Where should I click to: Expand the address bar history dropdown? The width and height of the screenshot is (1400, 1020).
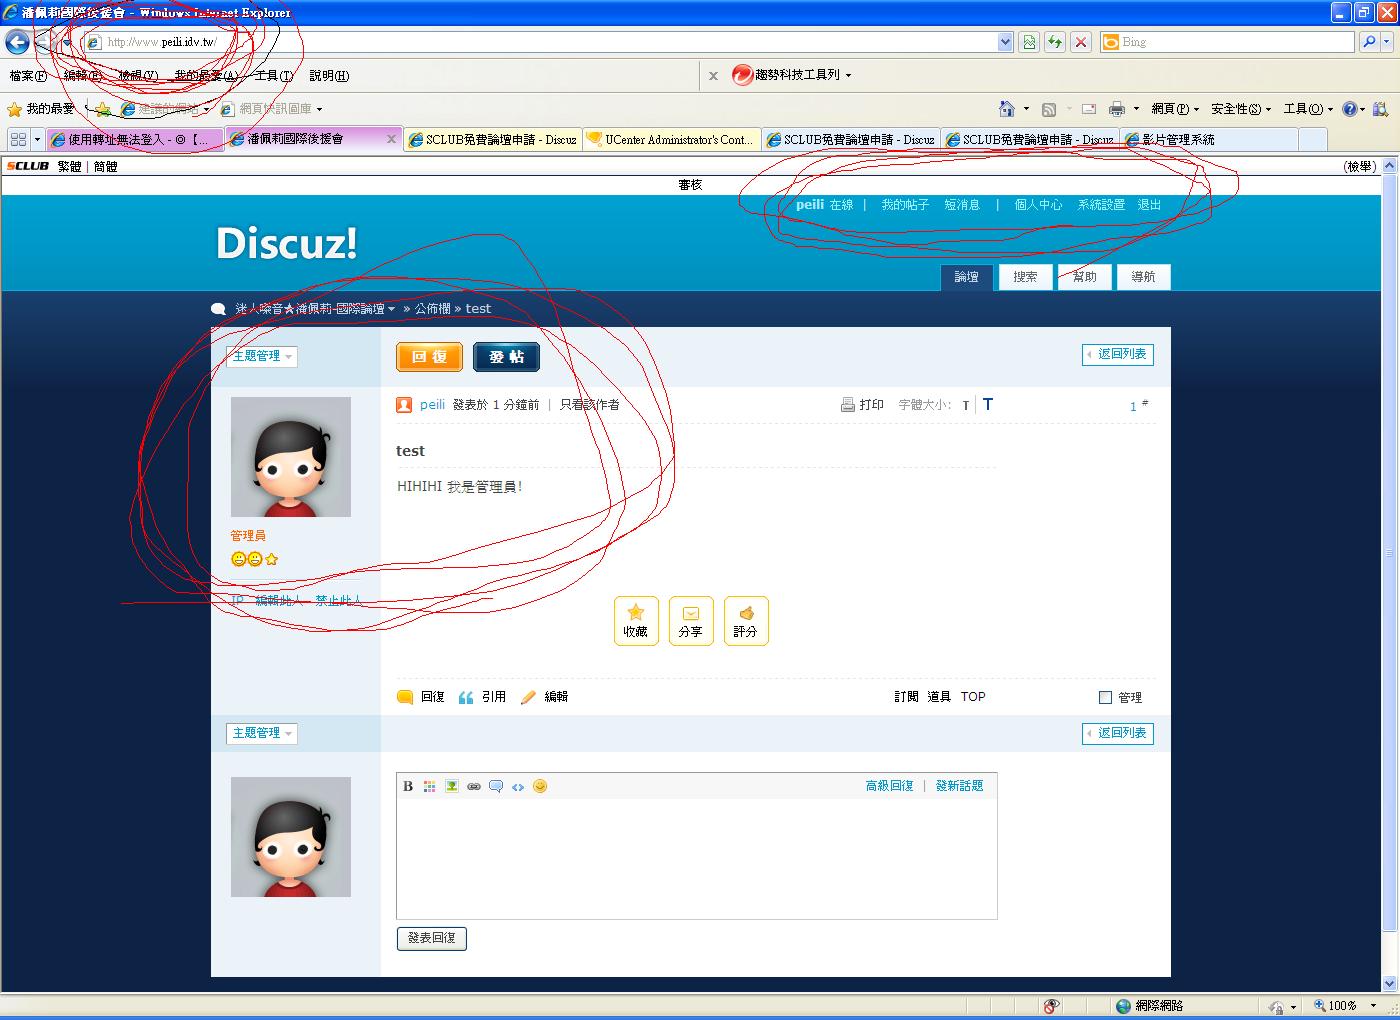[1006, 42]
